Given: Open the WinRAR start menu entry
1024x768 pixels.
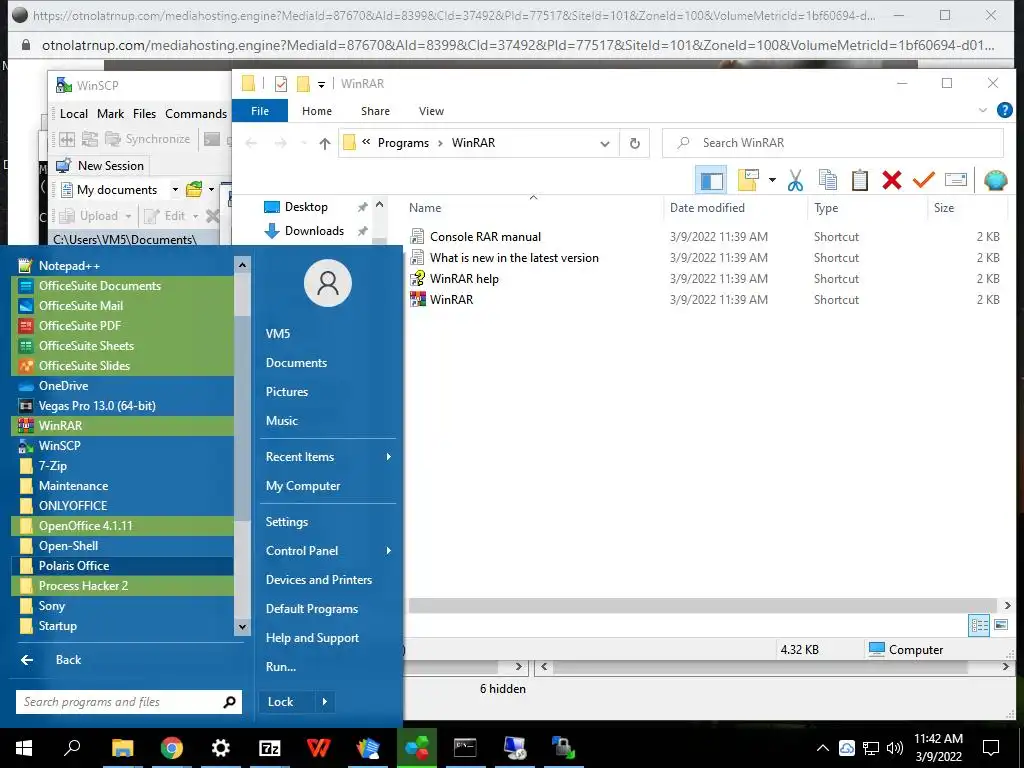Looking at the screenshot, I should (x=122, y=426).
